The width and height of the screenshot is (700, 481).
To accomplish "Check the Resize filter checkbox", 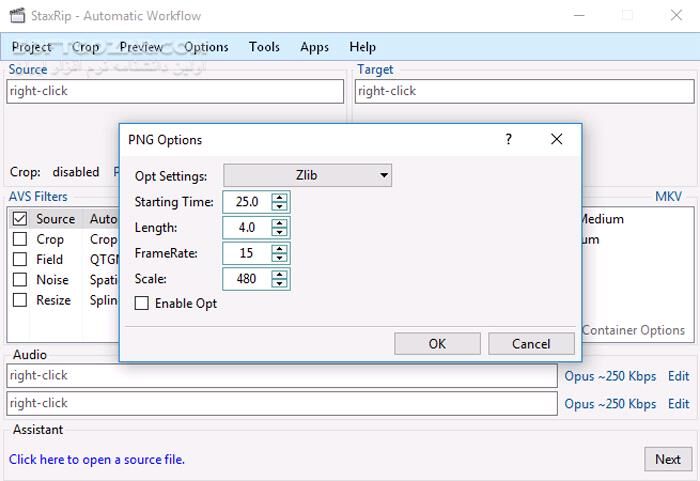I will pos(19,300).
